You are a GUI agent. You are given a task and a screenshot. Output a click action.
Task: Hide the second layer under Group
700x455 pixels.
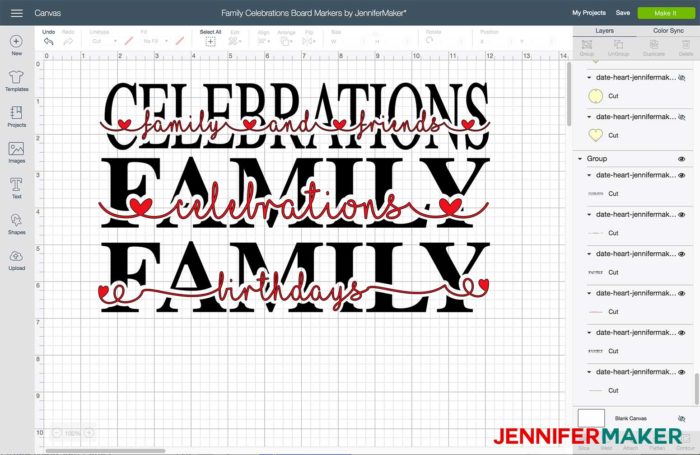point(682,215)
